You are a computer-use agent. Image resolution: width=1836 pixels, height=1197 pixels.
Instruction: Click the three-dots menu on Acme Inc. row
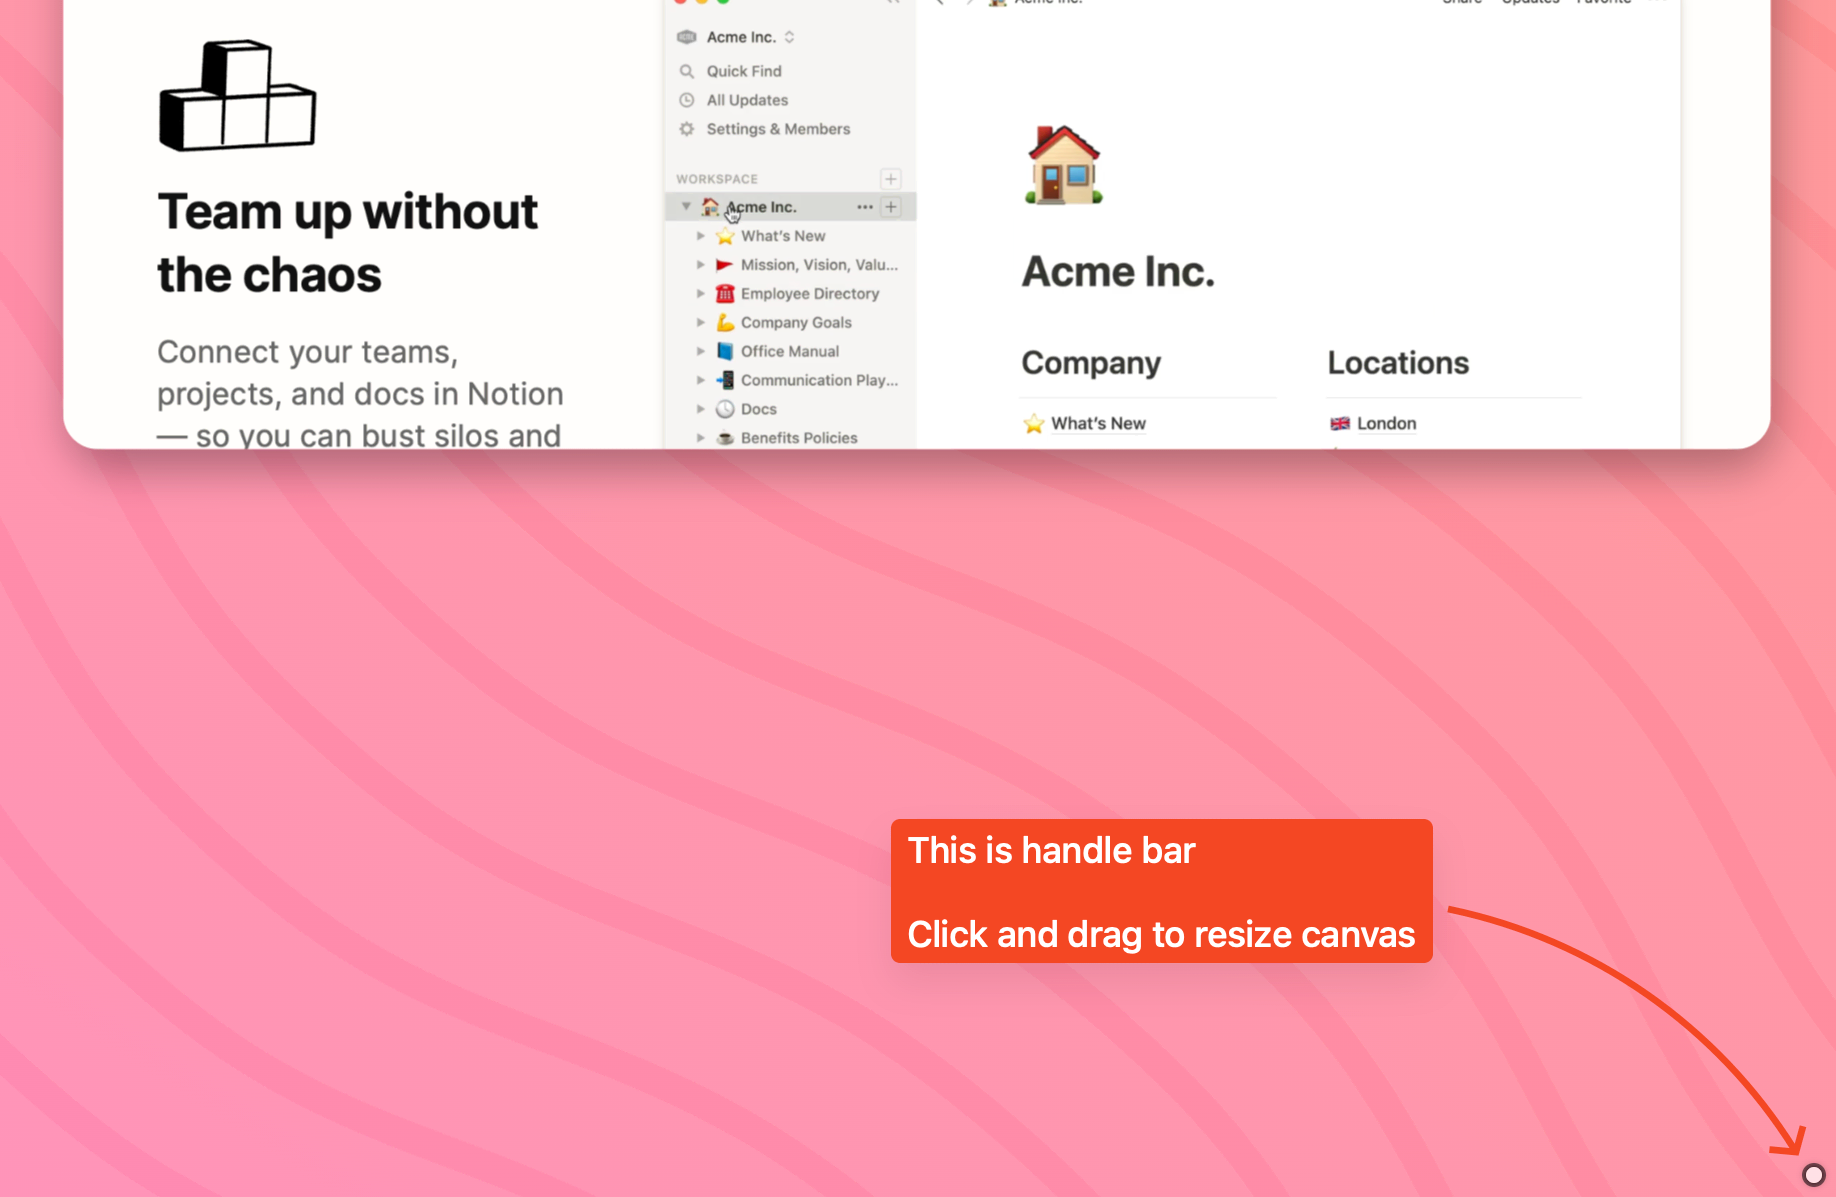pos(865,207)
